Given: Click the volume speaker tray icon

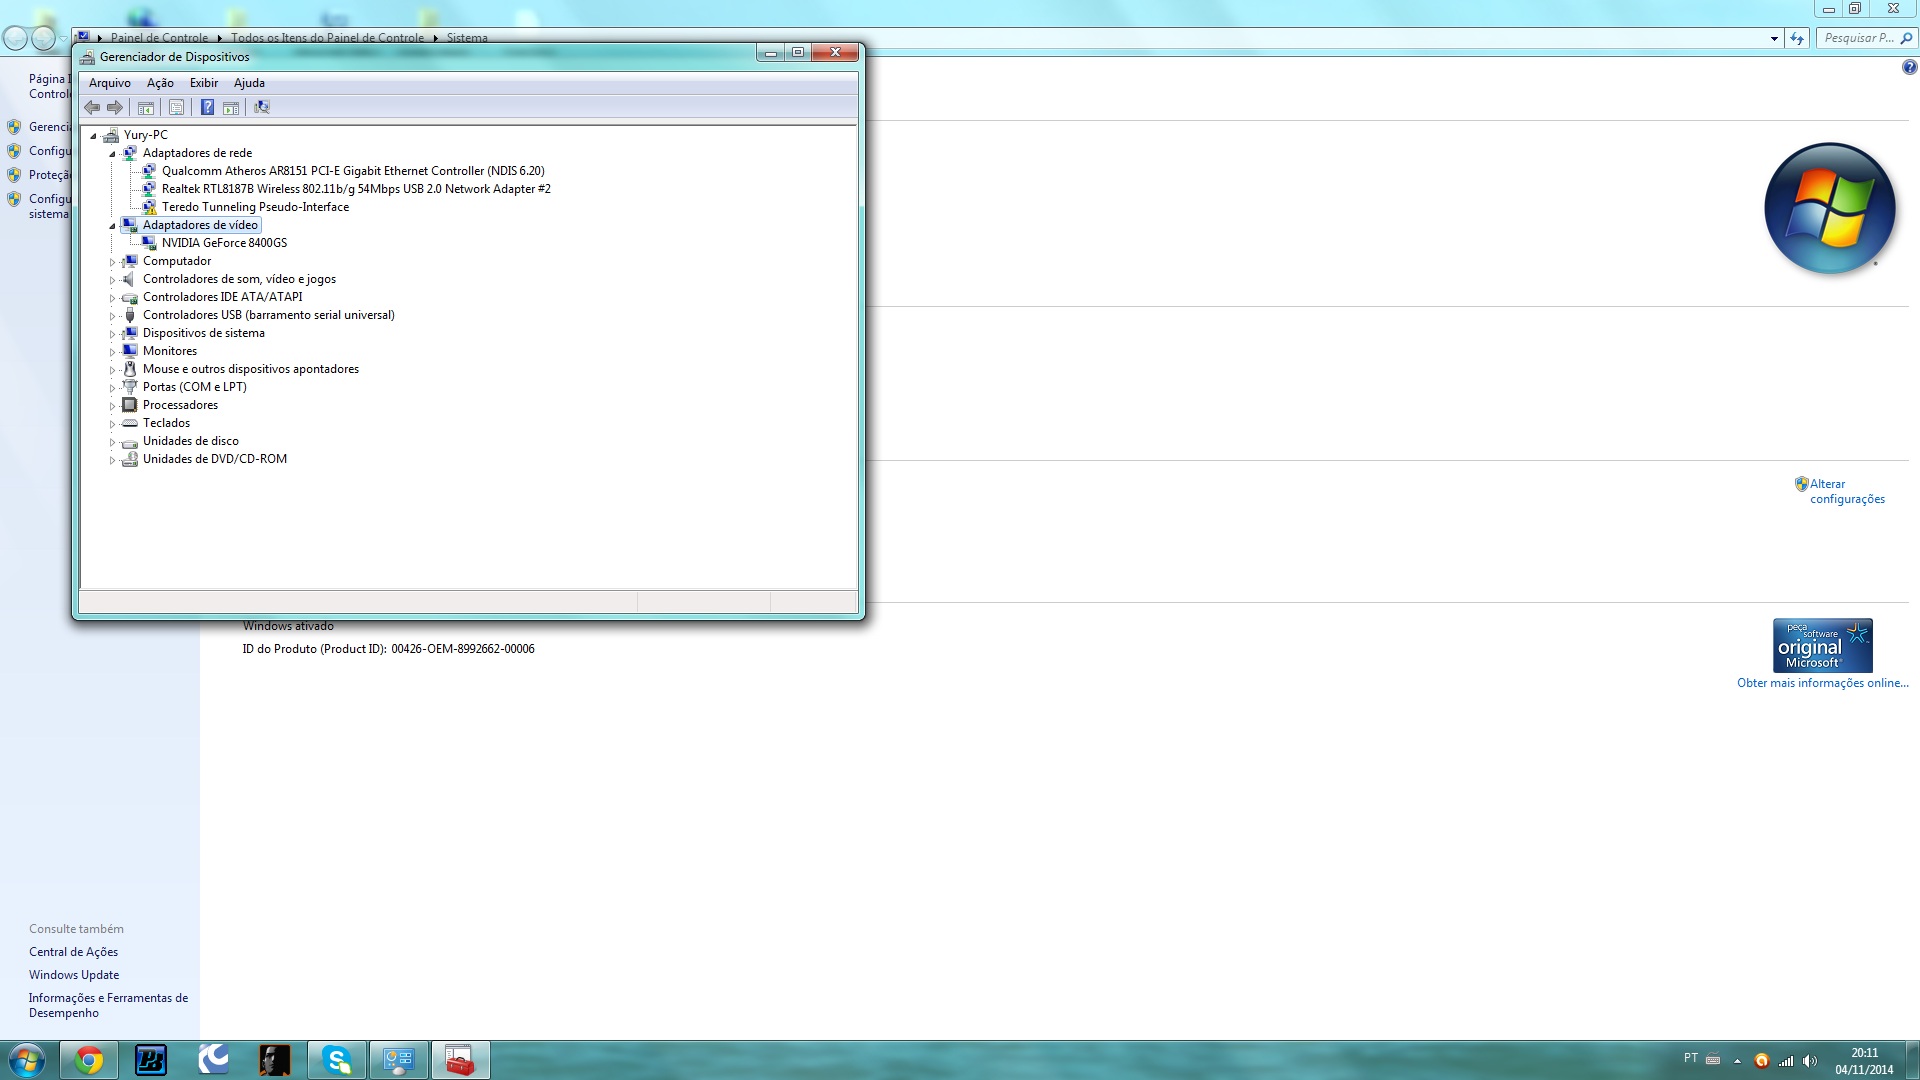Looking at the screenshot, I should click(1810, 1061).
